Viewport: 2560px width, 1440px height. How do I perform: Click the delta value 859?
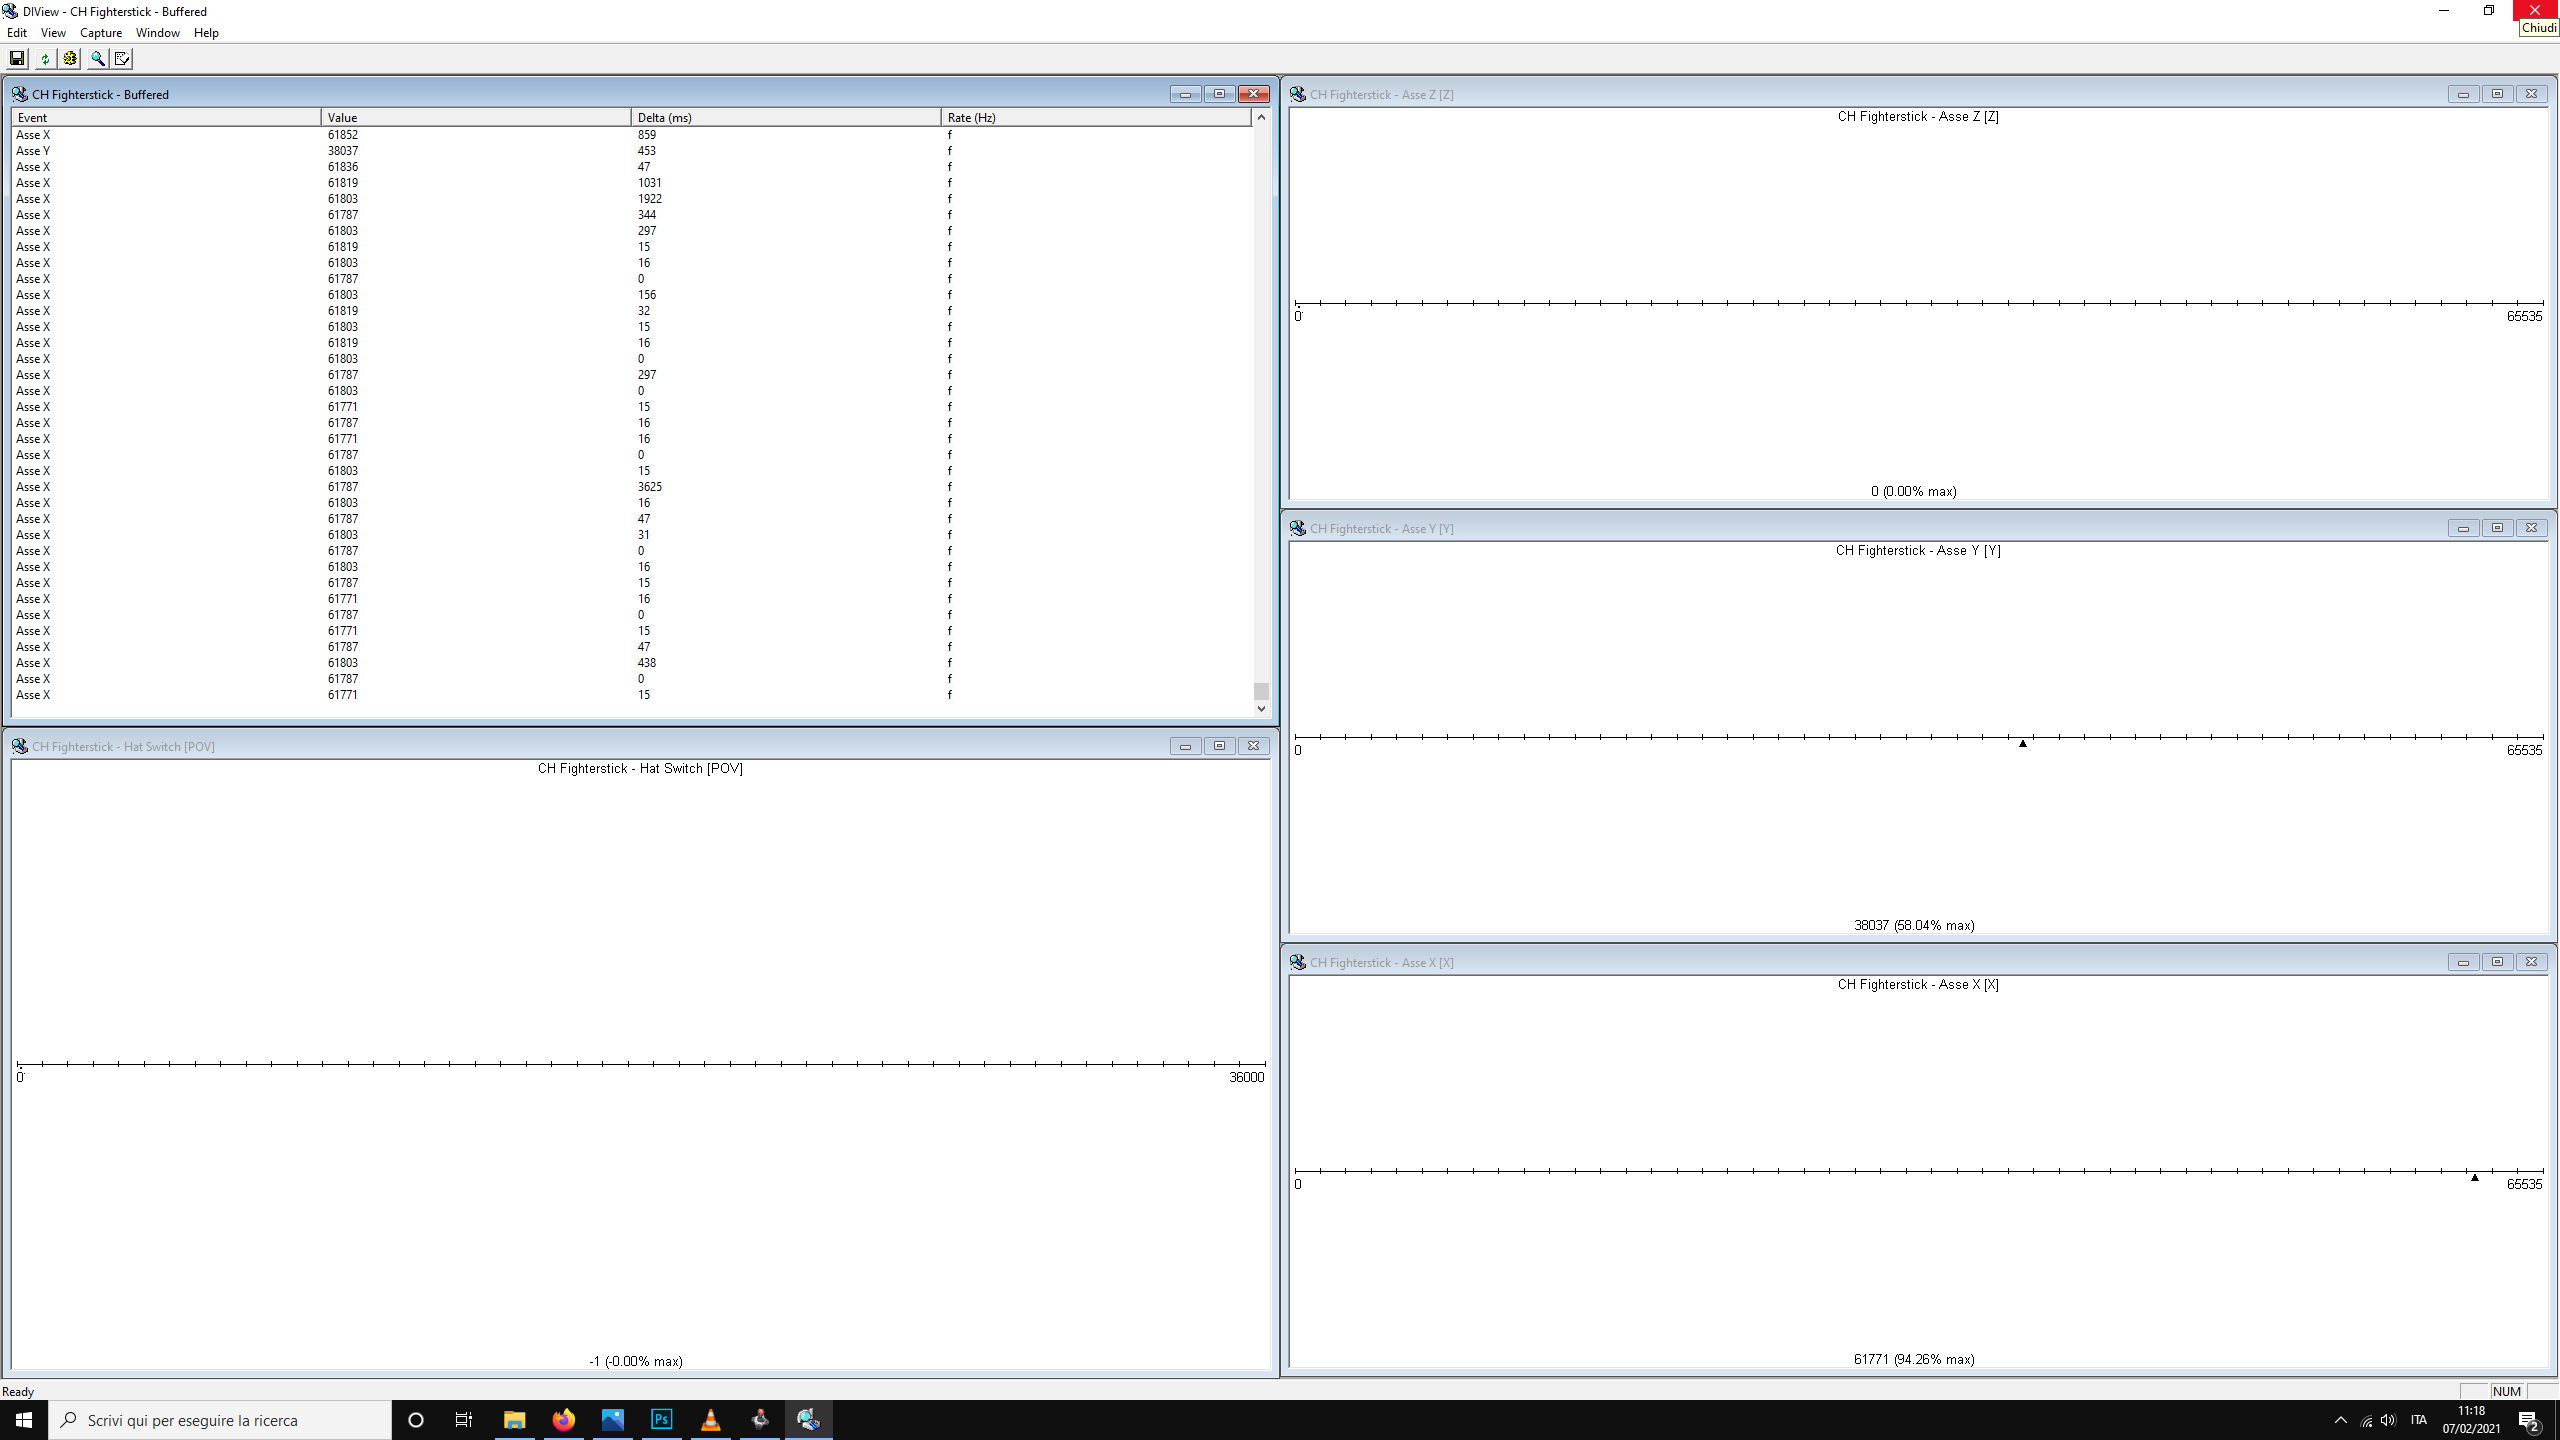pyautogui.click(x=647, y=135)
